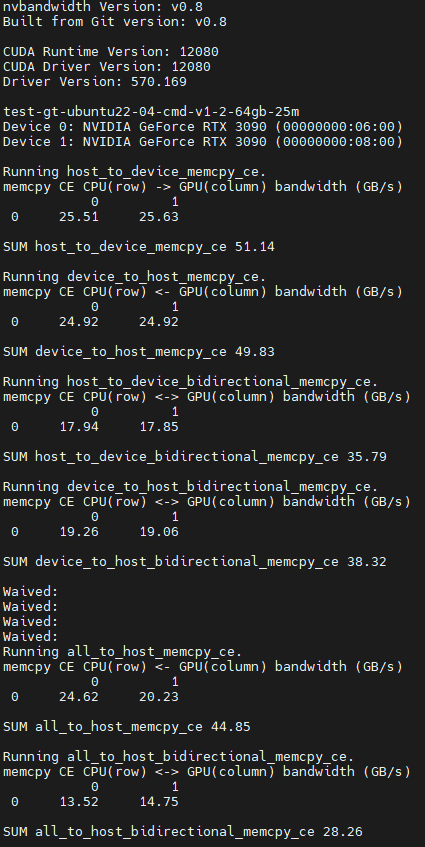
Task: Click the 20.23 bandwidth value
Action: click(159, 697)
